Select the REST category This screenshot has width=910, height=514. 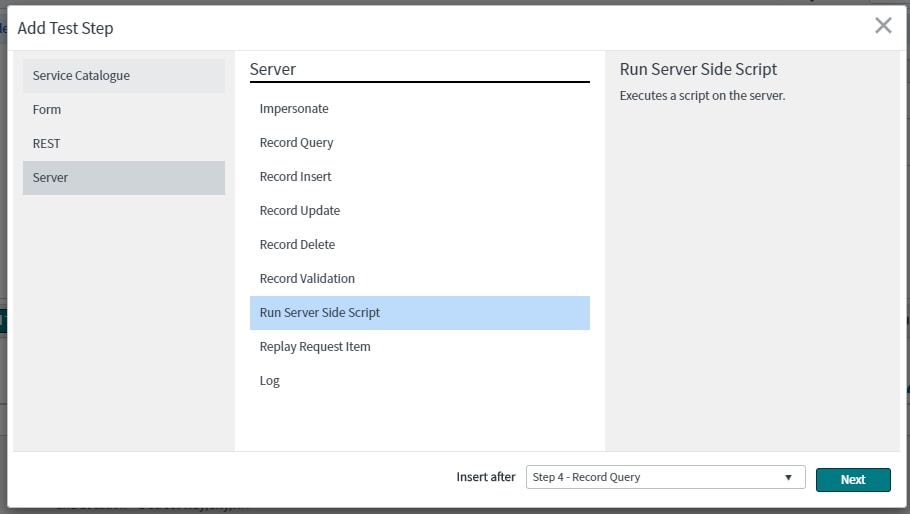[x=124, y=143]
